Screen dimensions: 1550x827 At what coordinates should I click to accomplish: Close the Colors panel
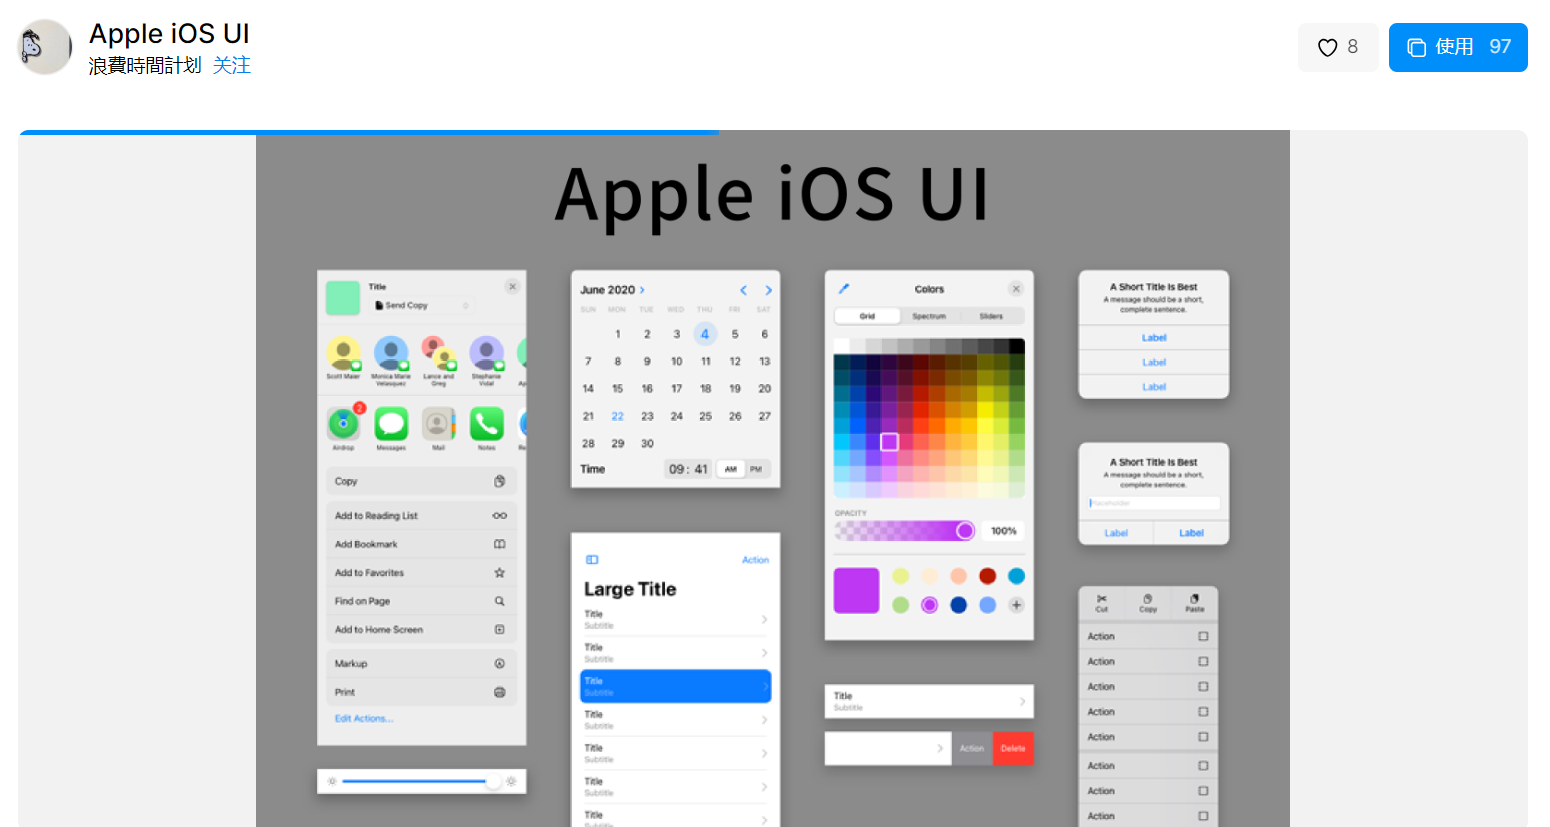pos(1016,289)
